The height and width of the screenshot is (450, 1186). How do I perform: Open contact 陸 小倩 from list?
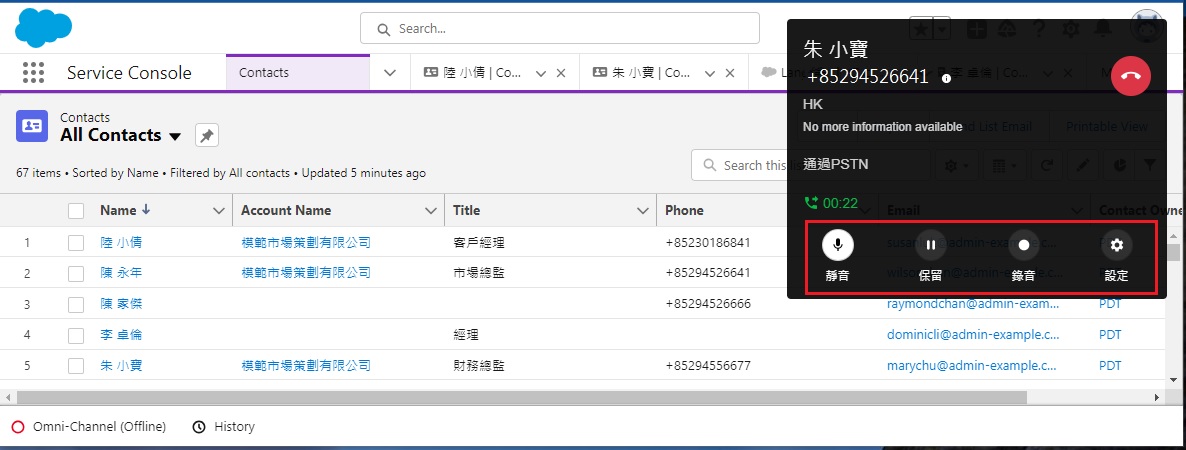(x=121, y=243)
